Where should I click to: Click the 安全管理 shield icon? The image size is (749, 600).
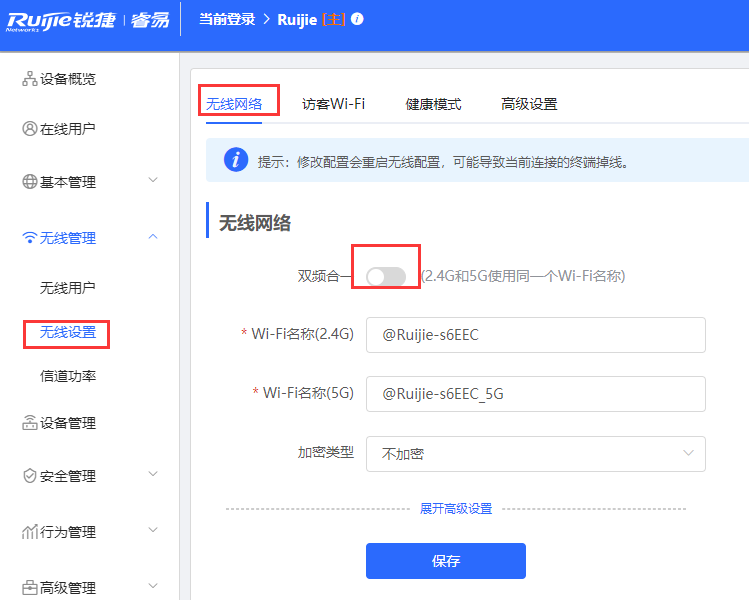(29, 476)
